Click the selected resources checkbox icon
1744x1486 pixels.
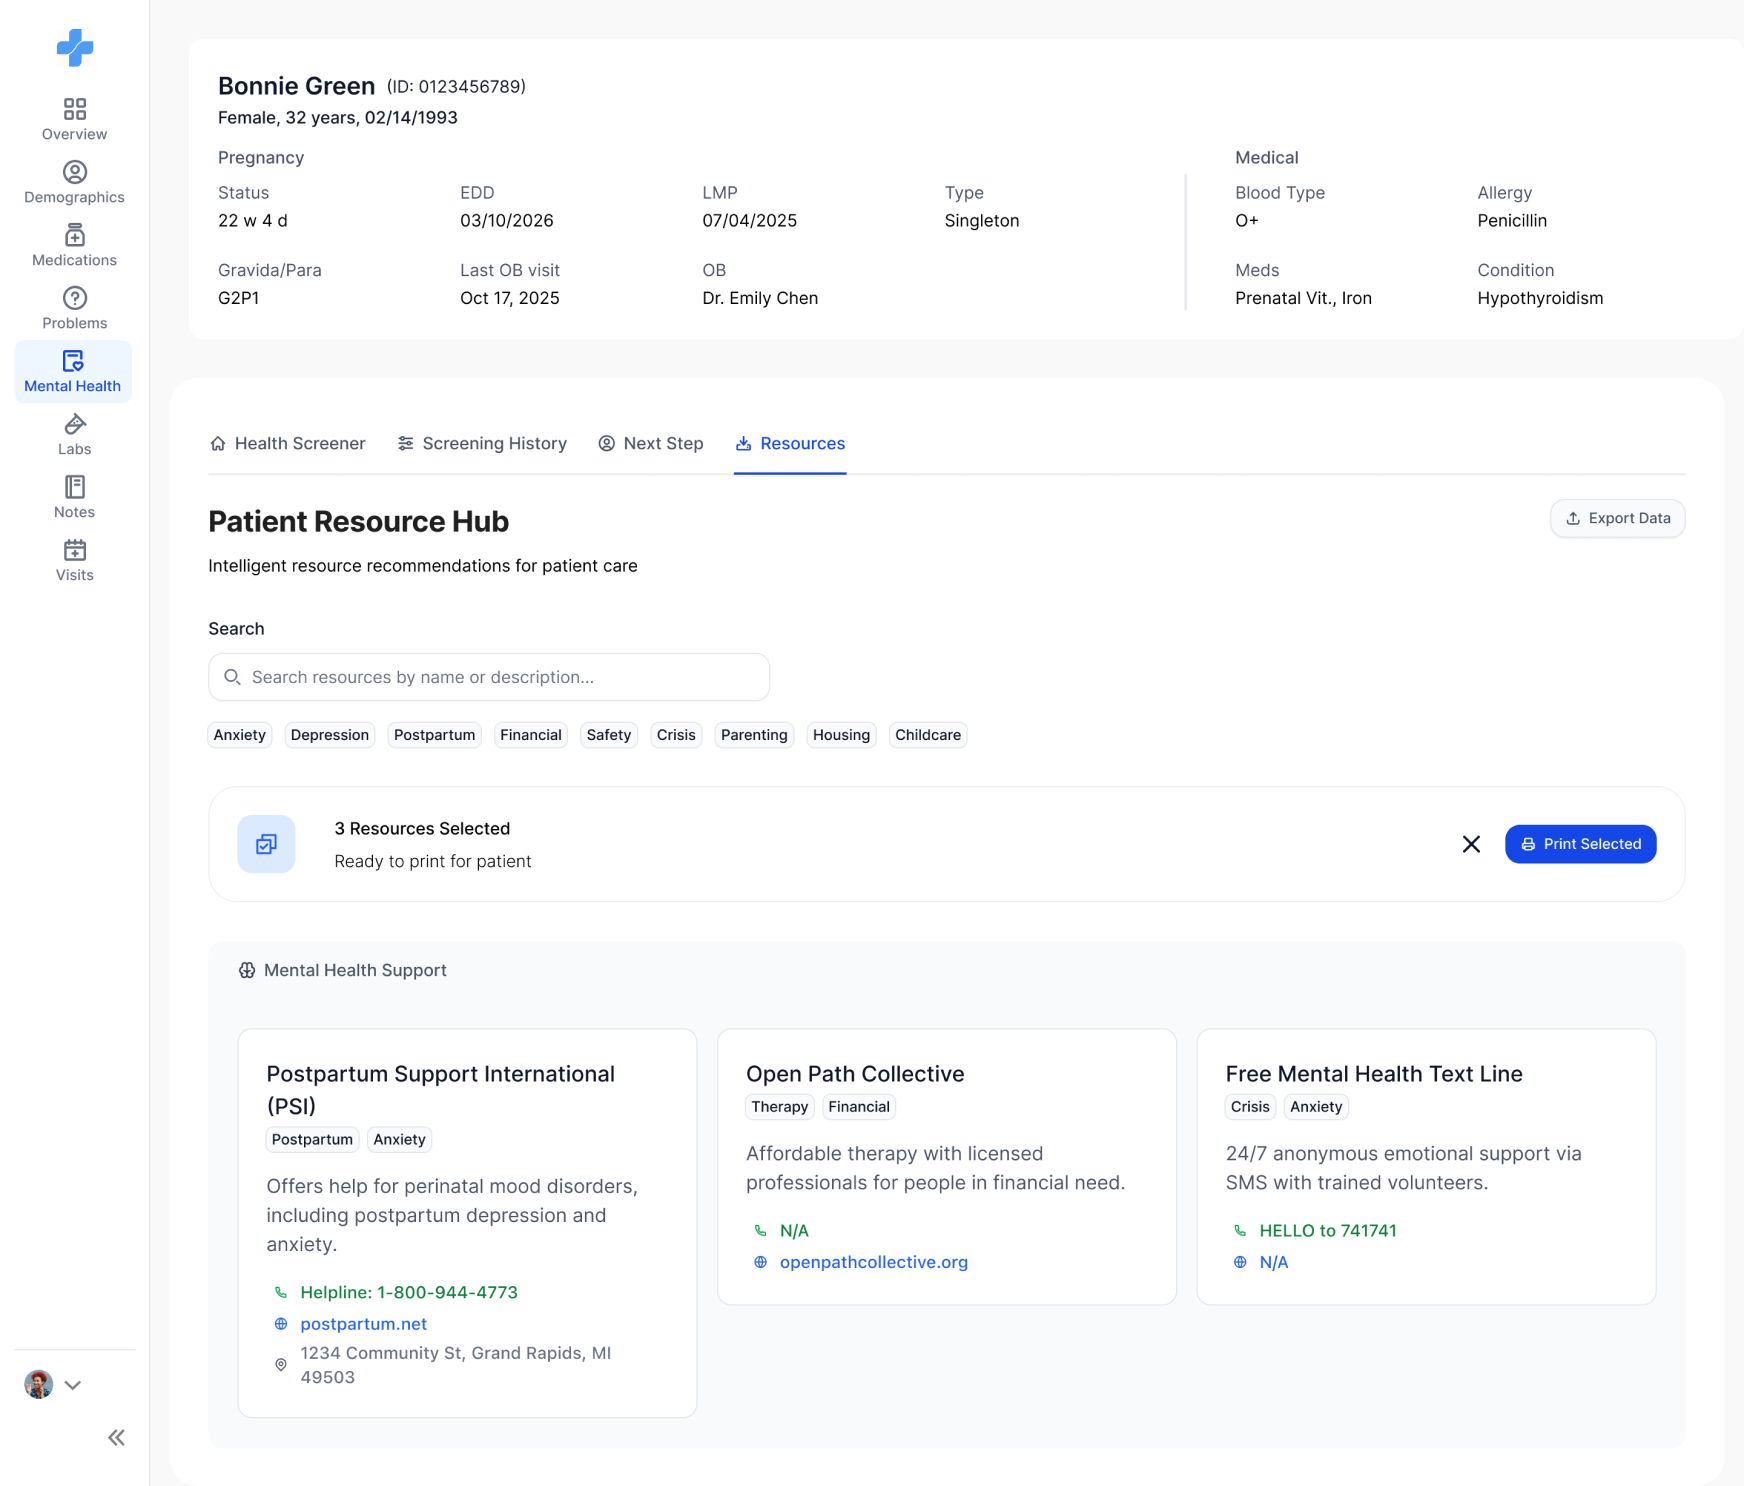click(x=266, y=844)
